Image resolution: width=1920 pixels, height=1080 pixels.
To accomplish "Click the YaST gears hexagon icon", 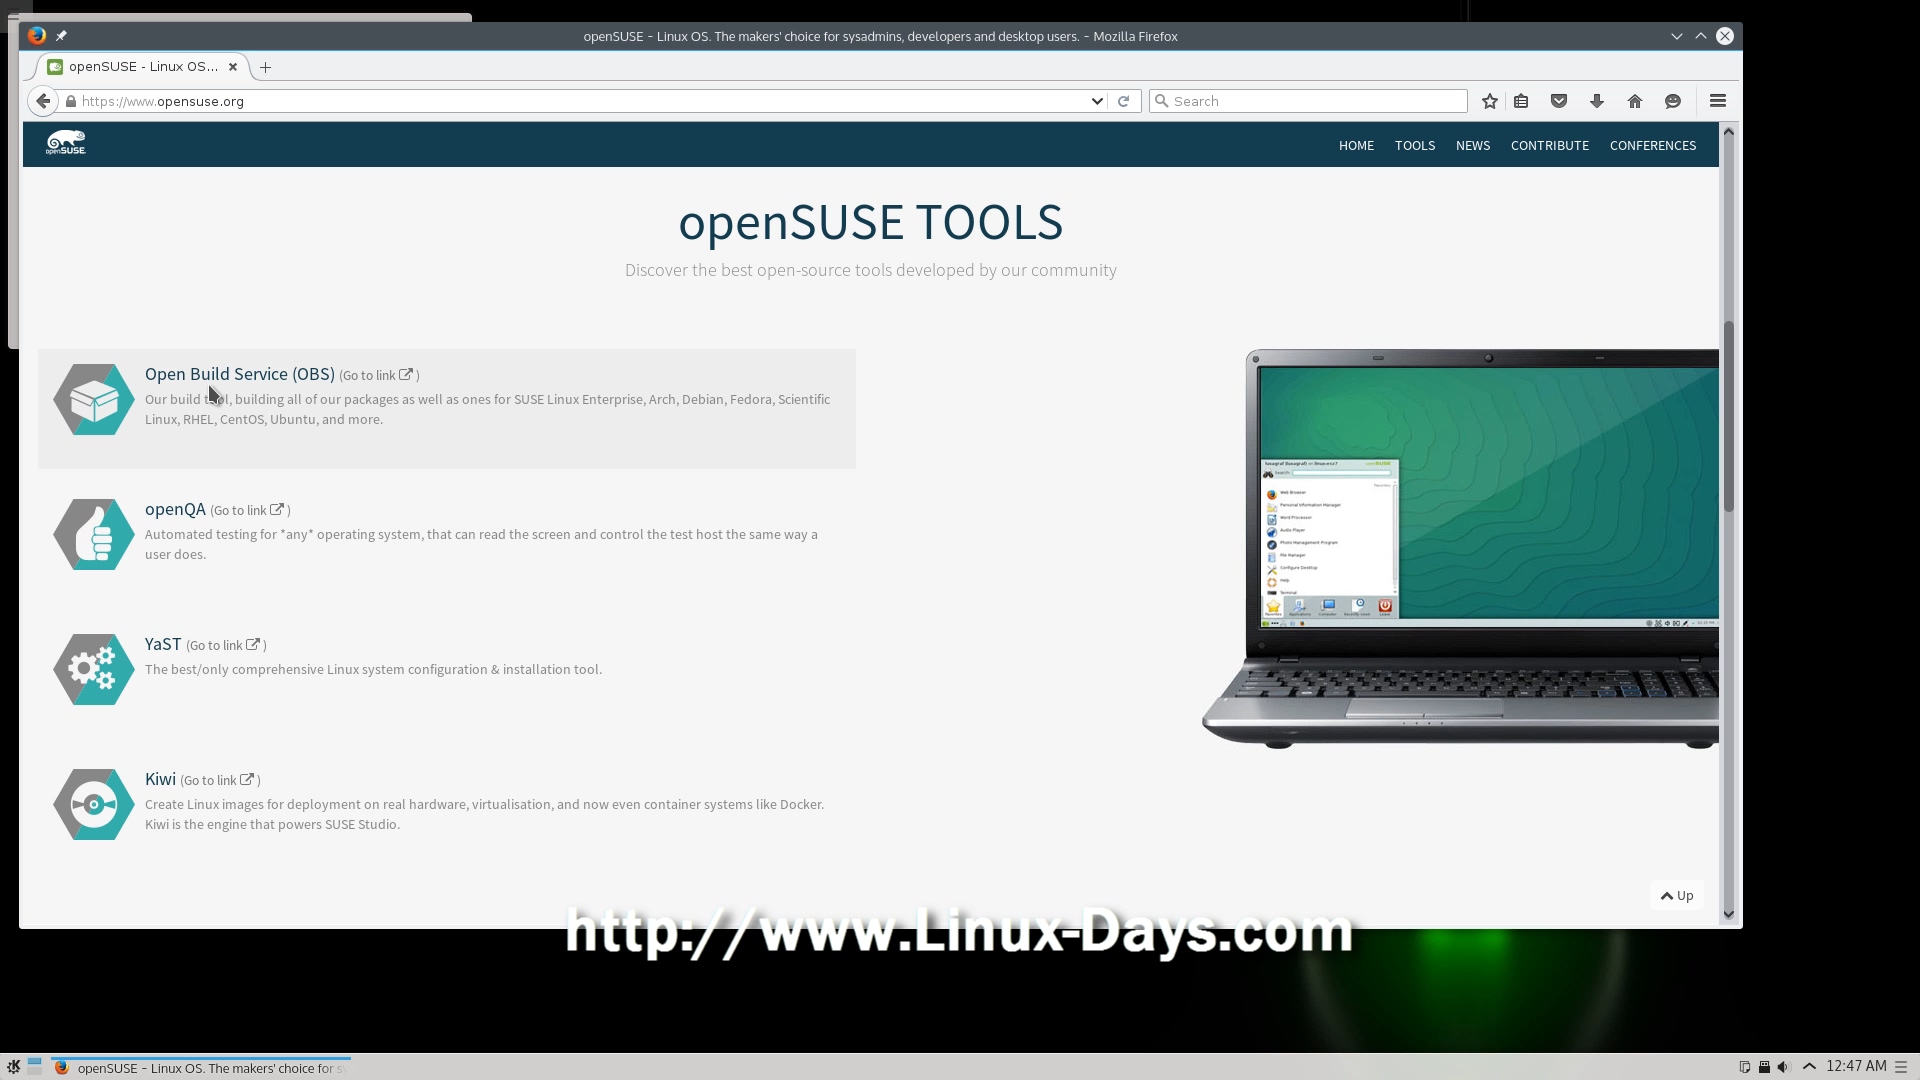I will coord(94,670).
